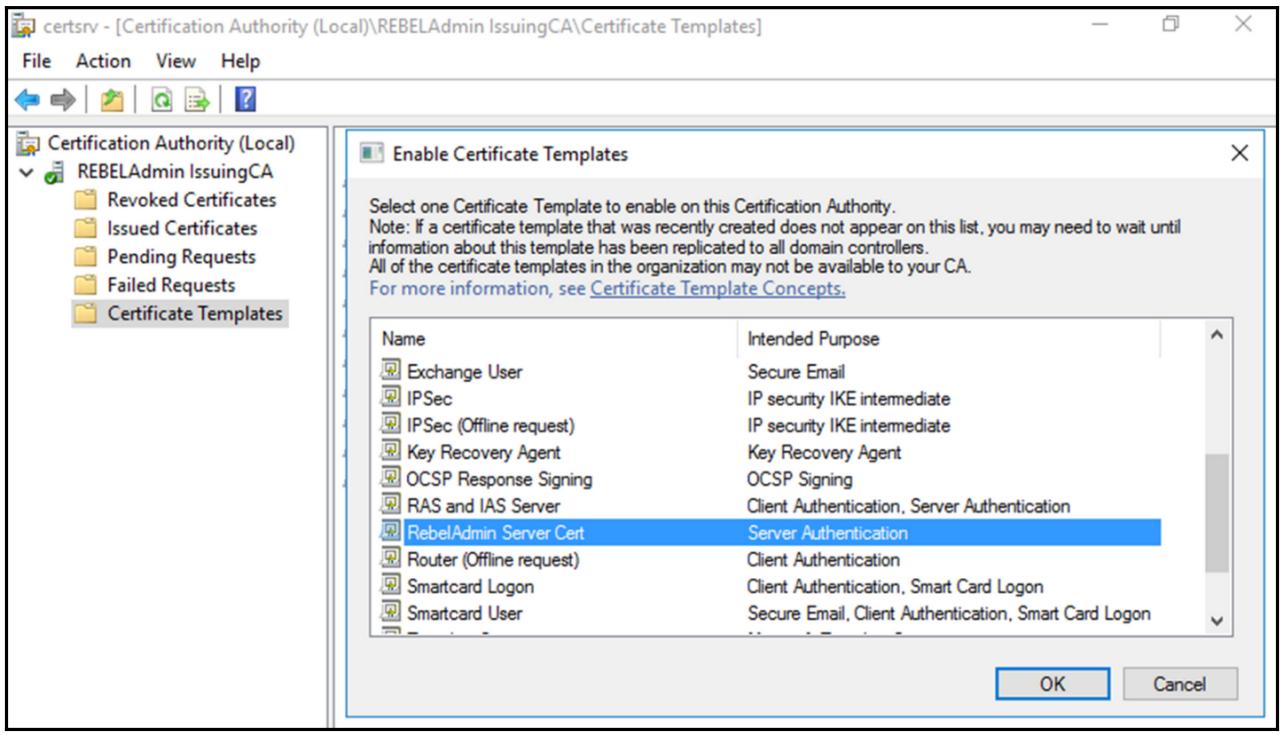The image size is (1283, 735).
Task: Click the Up one level folder icon
Action: (x=111, y=100)
